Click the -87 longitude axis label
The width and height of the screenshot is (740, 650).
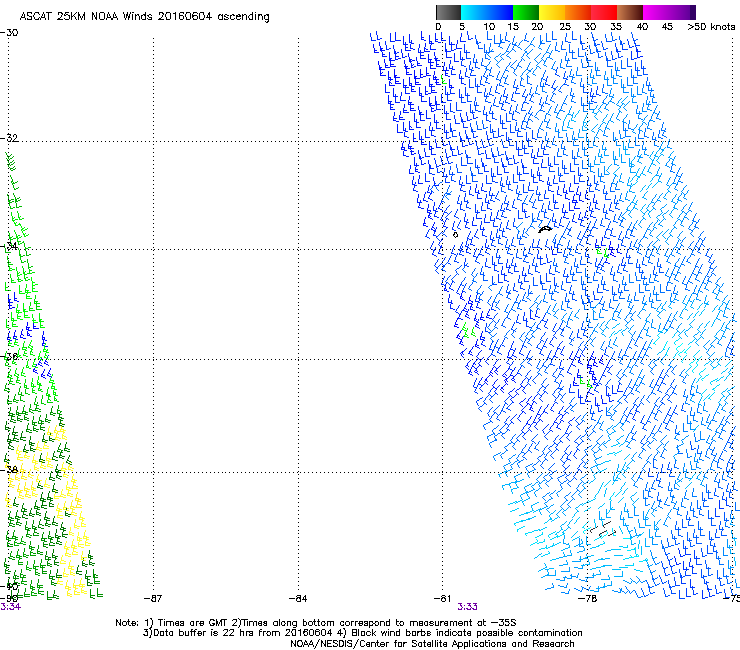pyautogui.click(x=153, y=599)
